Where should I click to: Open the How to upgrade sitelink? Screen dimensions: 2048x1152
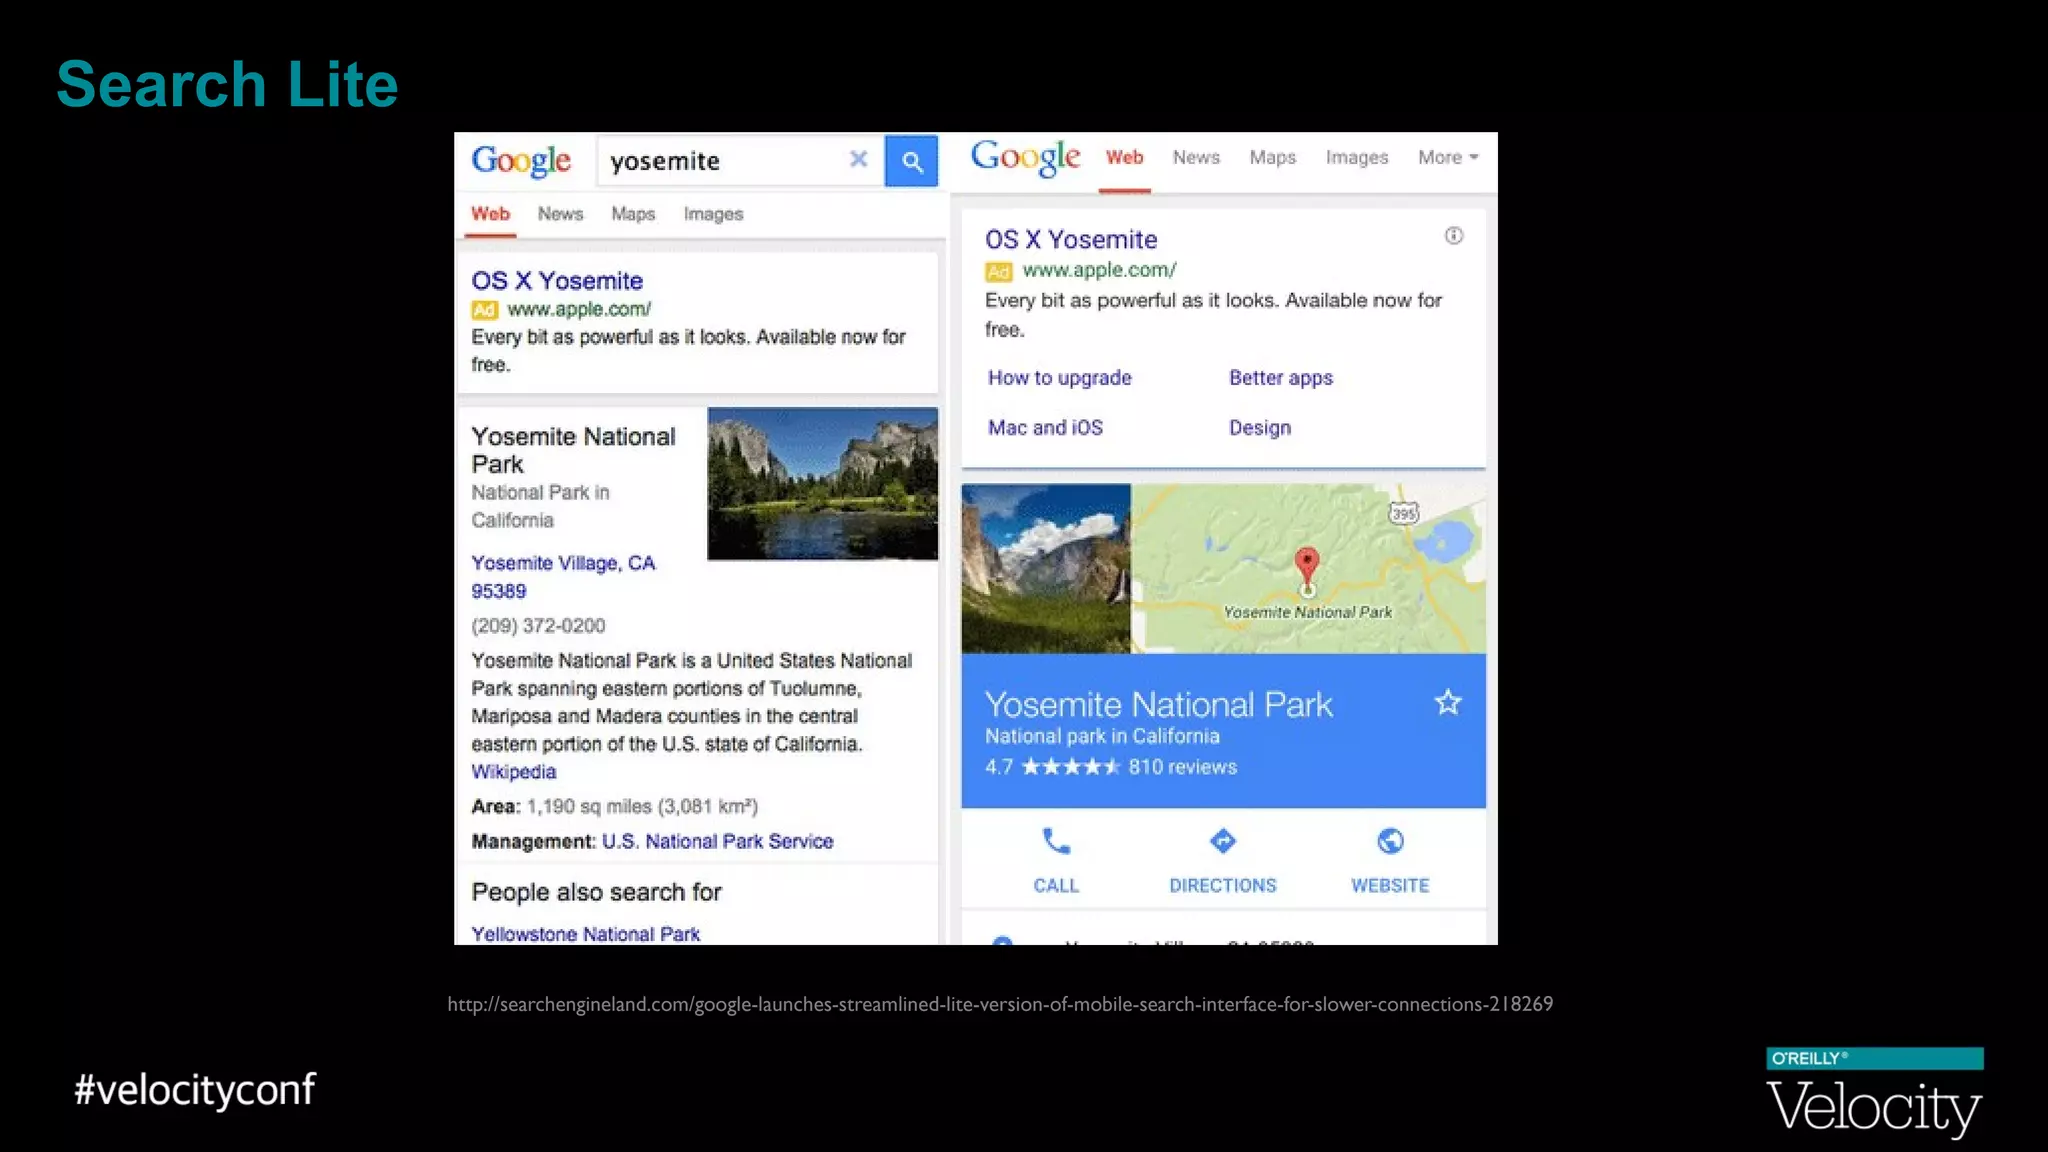(1060, 378)
